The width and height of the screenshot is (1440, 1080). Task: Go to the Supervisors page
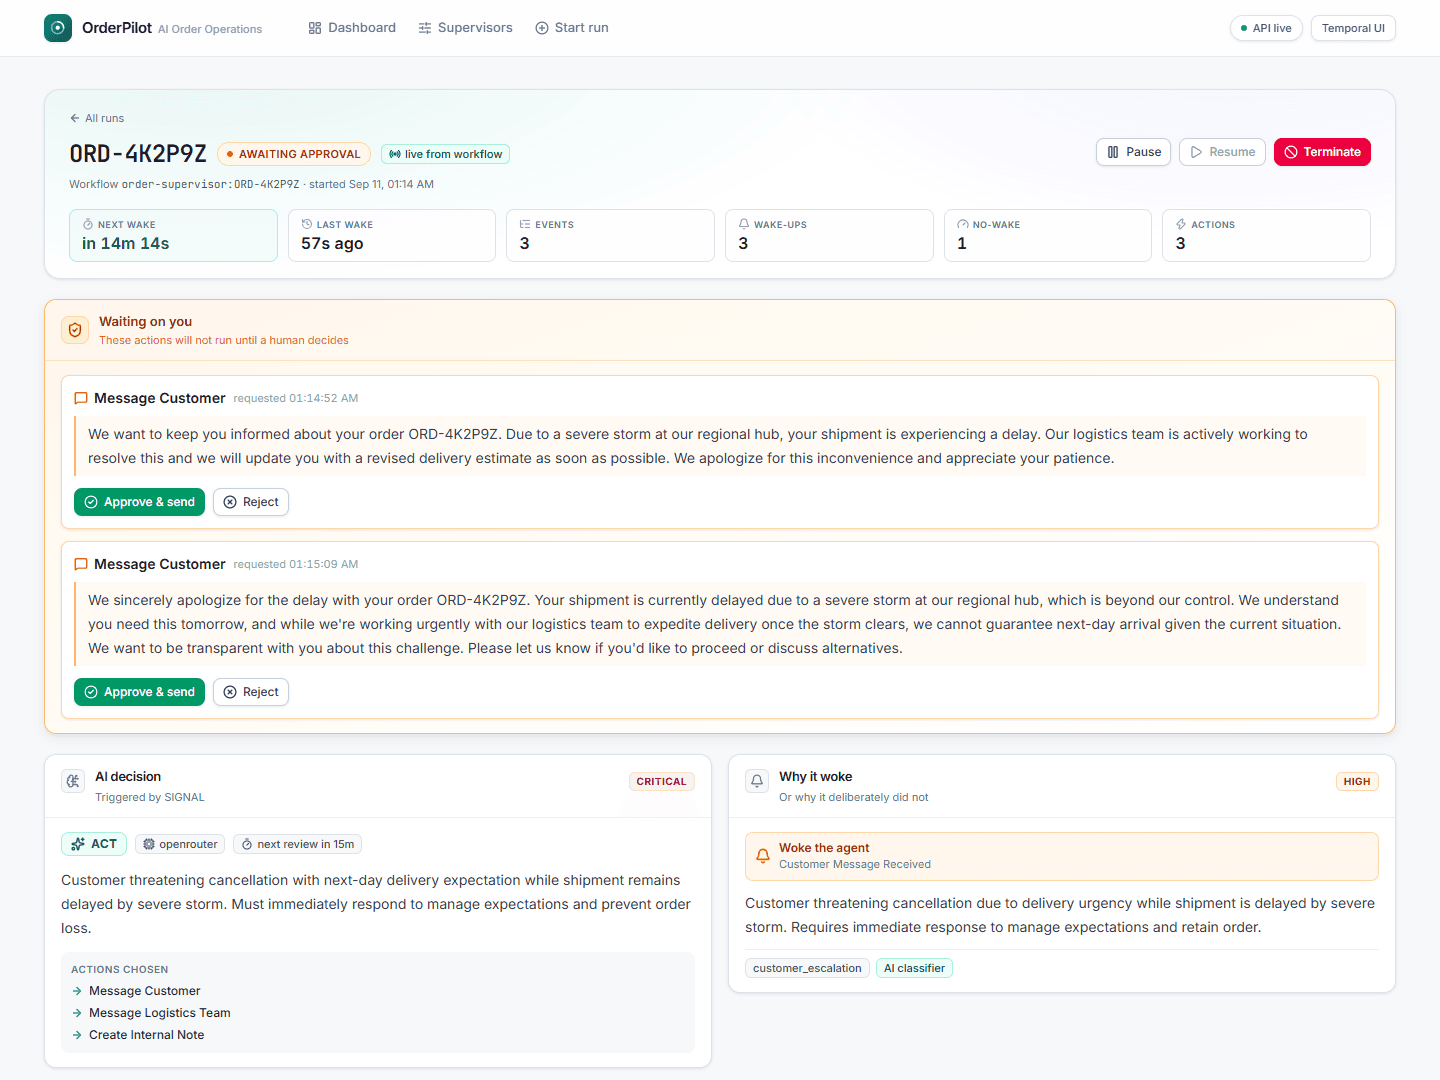[465, 28]
